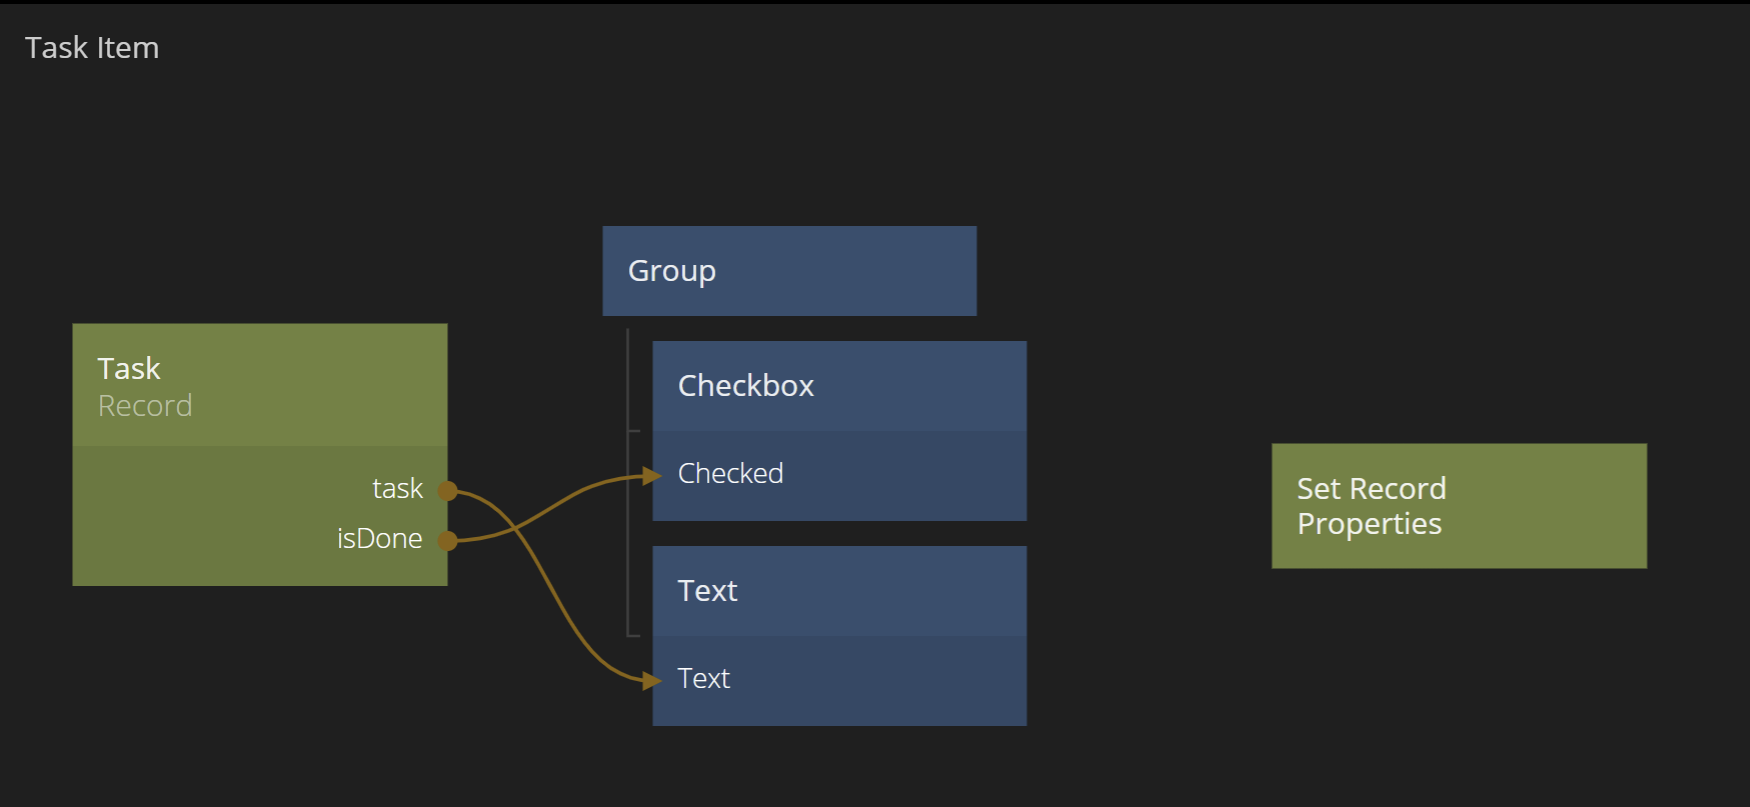Click the hierarchy bracket beside Text node

point(632,635)
